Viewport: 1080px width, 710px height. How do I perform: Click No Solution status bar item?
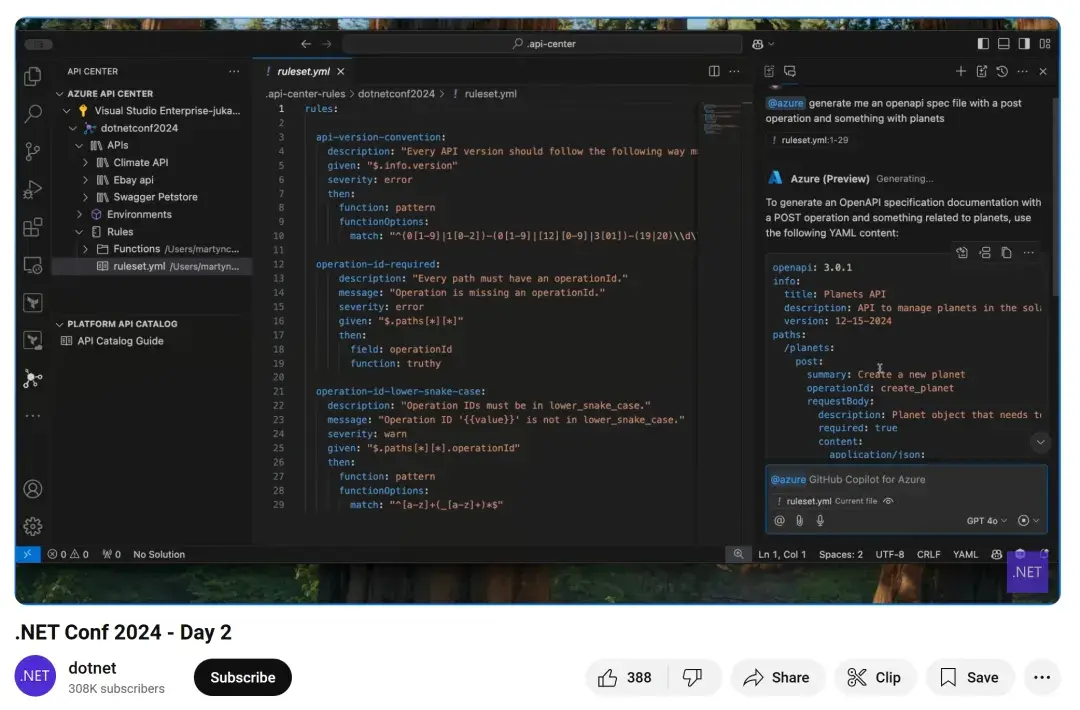[x=159, y=554]
